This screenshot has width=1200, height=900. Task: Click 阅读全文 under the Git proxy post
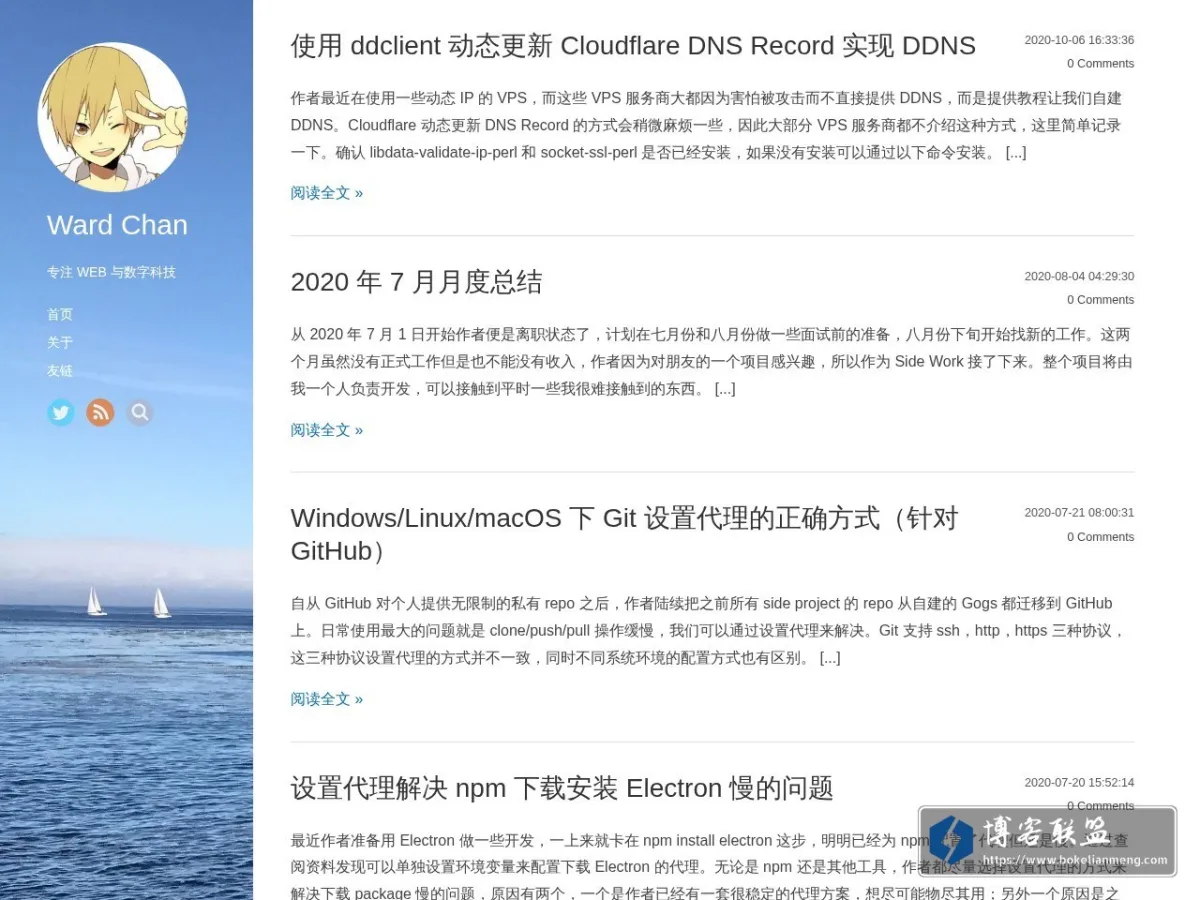(x=327, y=699)
